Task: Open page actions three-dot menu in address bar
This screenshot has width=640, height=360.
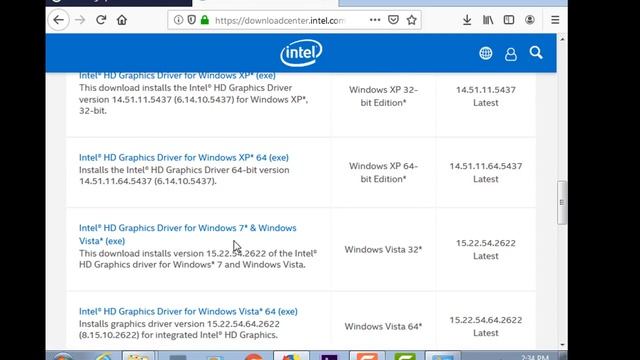Action: (375, 20)
